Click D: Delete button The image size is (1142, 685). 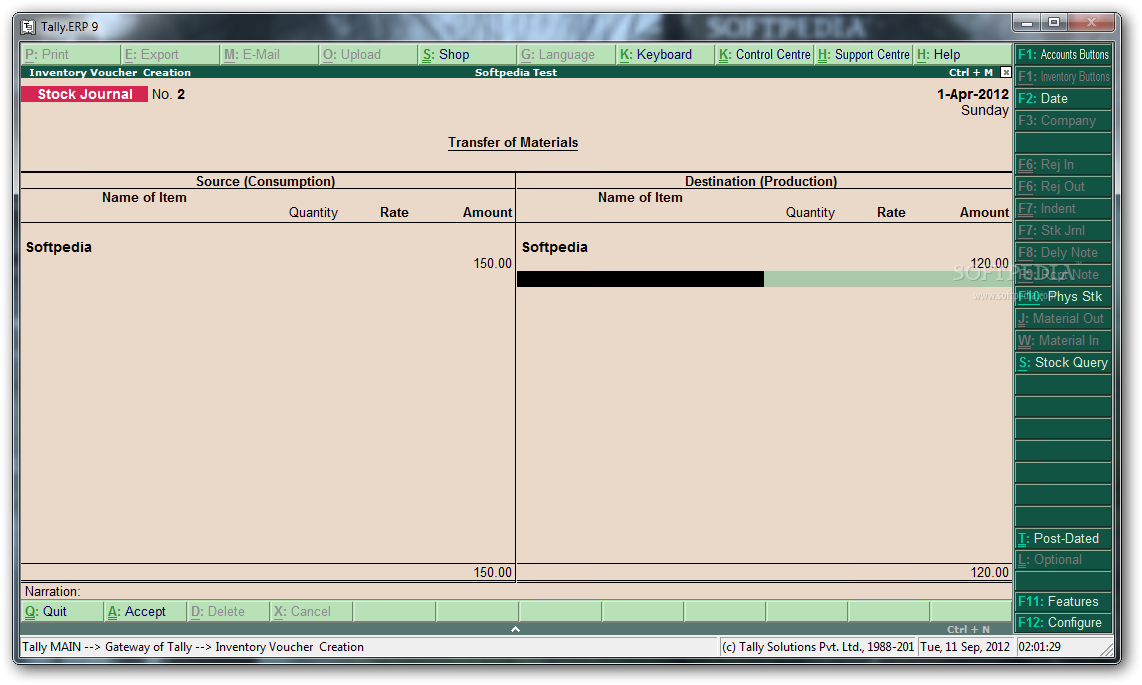[229, 611]
